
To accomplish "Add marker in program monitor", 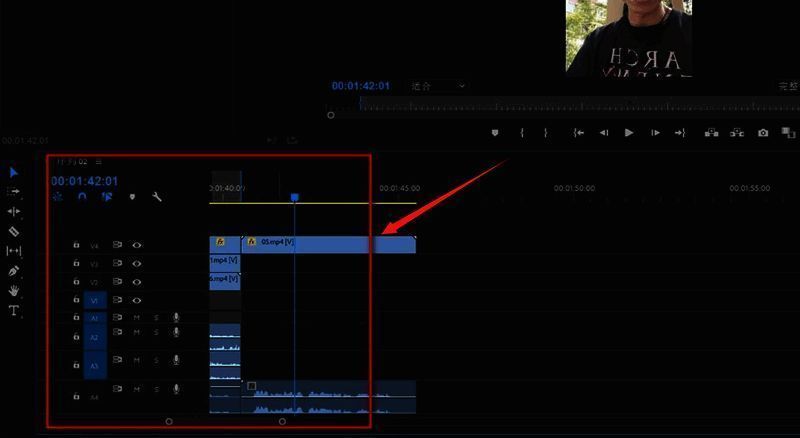I will pos(494,133).
